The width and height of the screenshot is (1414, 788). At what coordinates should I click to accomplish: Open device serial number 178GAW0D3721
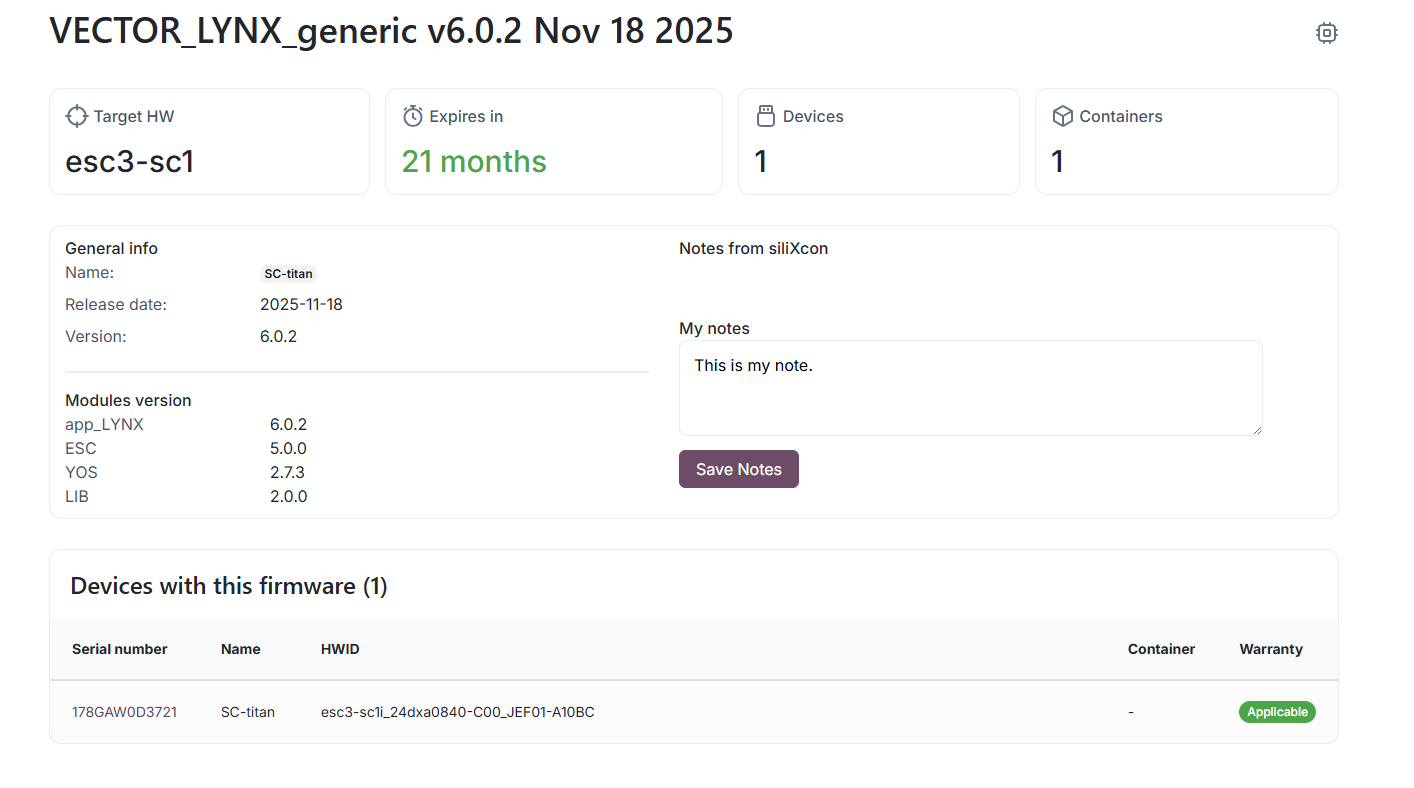click(x=124, y=712)
